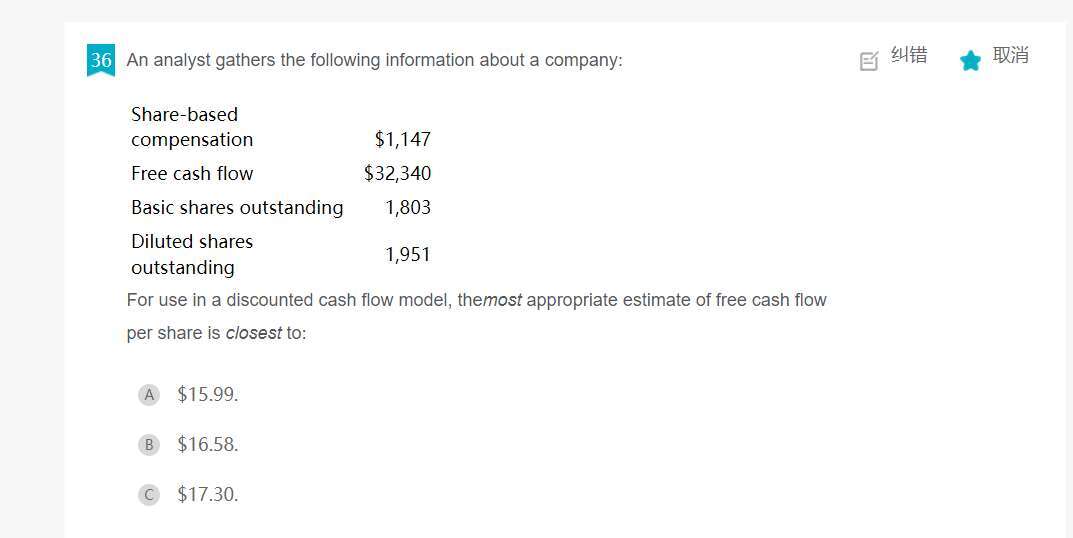This screenshot has height=538, width=1073.
Task: Click the $1,147 compensation value
Action: pyautogui.click(x=402, y=139)
